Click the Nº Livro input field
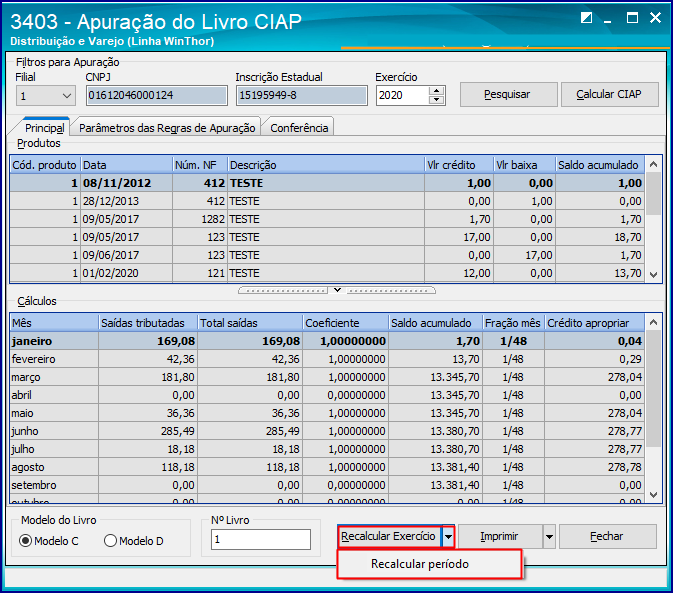 (261, 539)
